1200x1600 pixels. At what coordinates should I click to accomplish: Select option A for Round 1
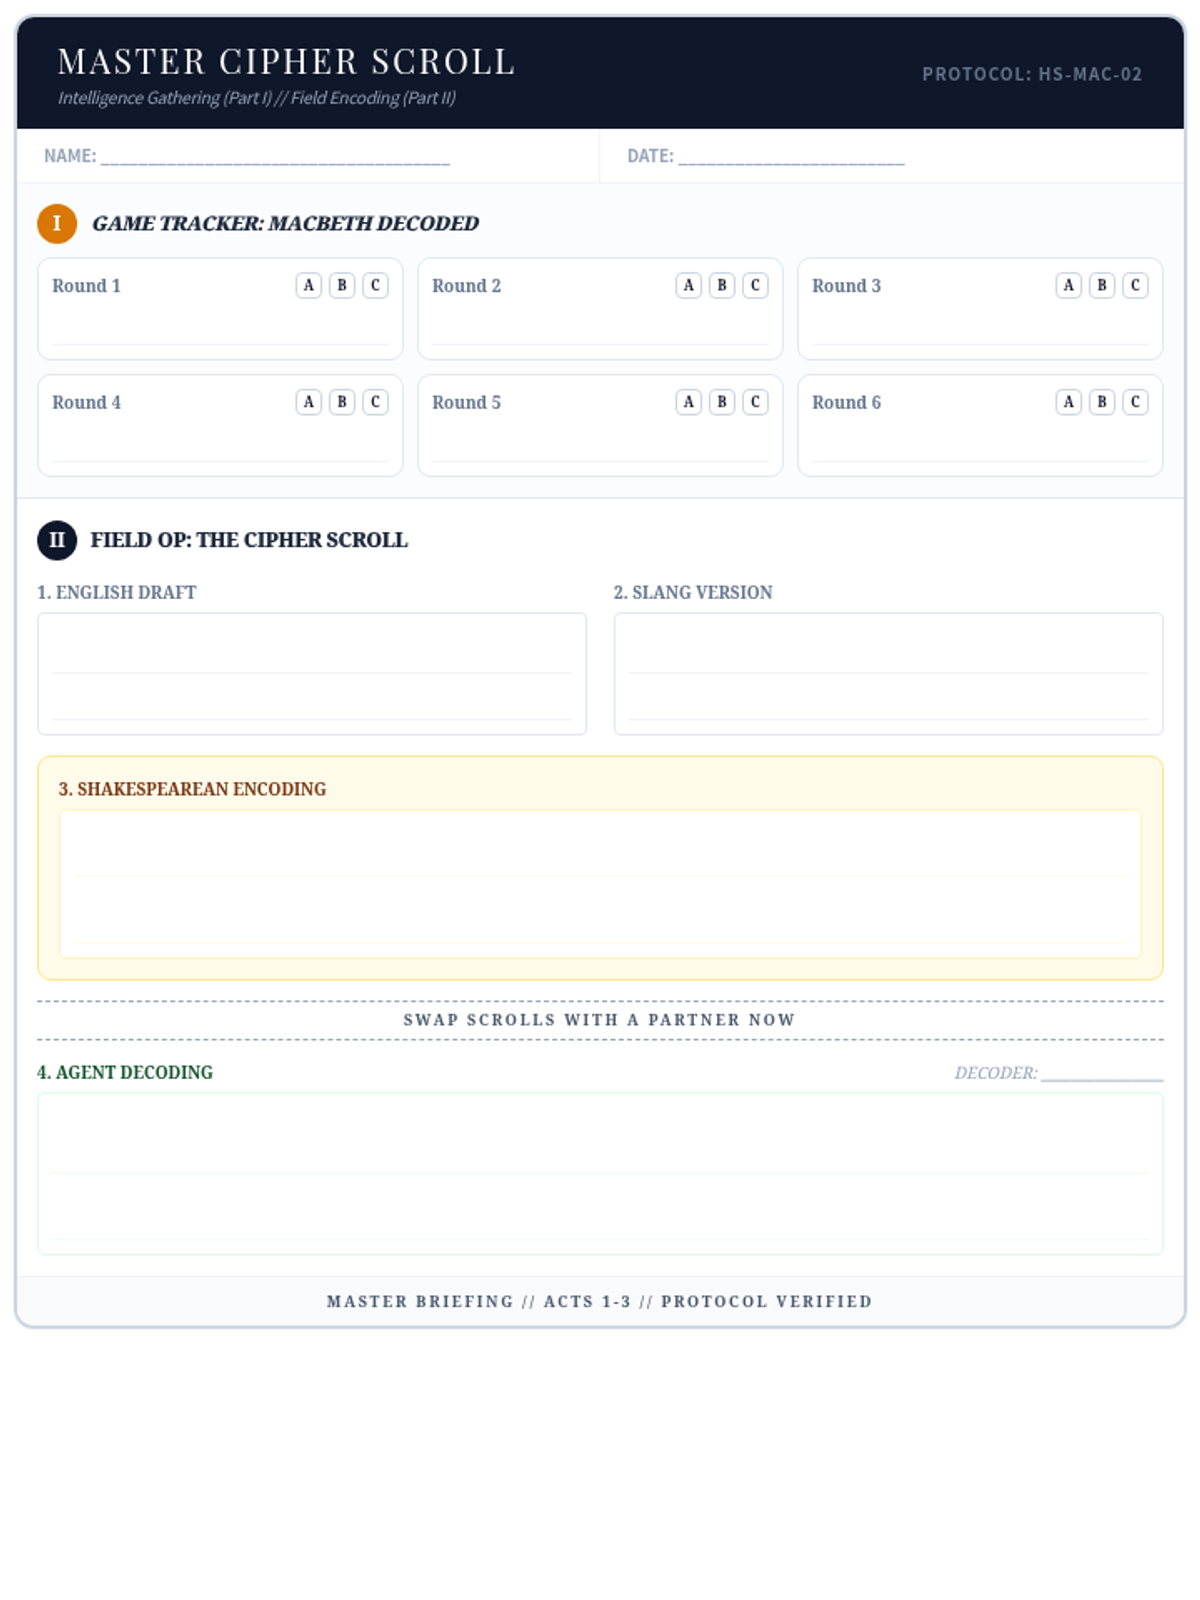click(308, 285)
